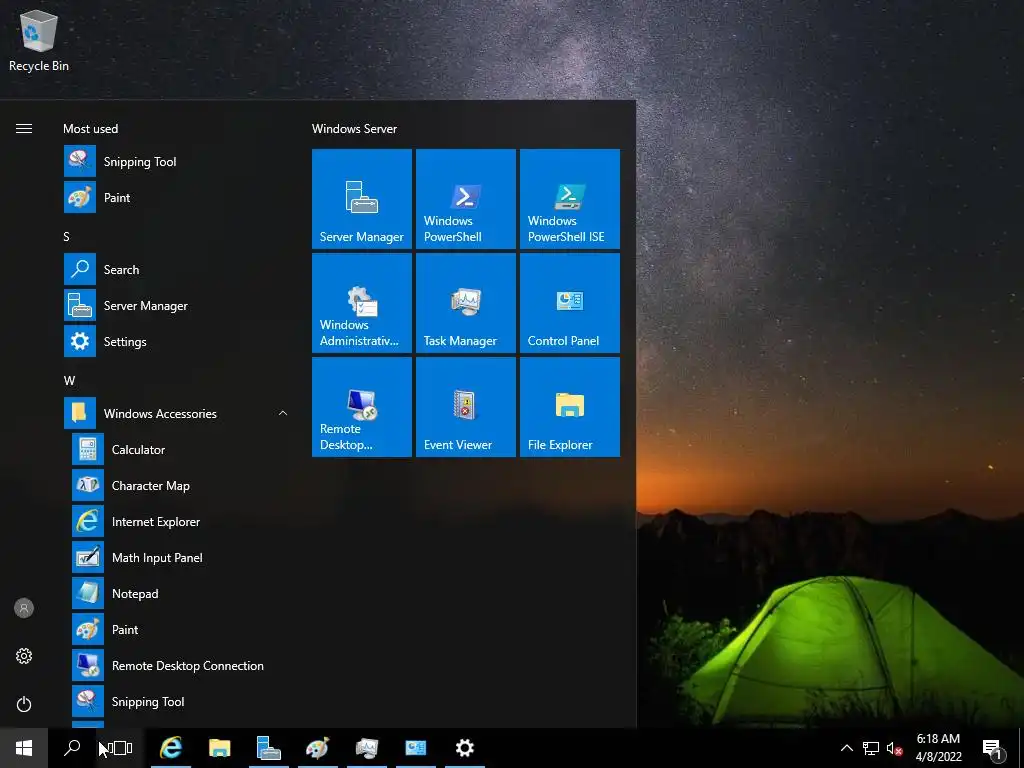The image size is (1024, 768).
Task: Launch Internet Explorer from Windows Accessories
Action: [180, 521]
